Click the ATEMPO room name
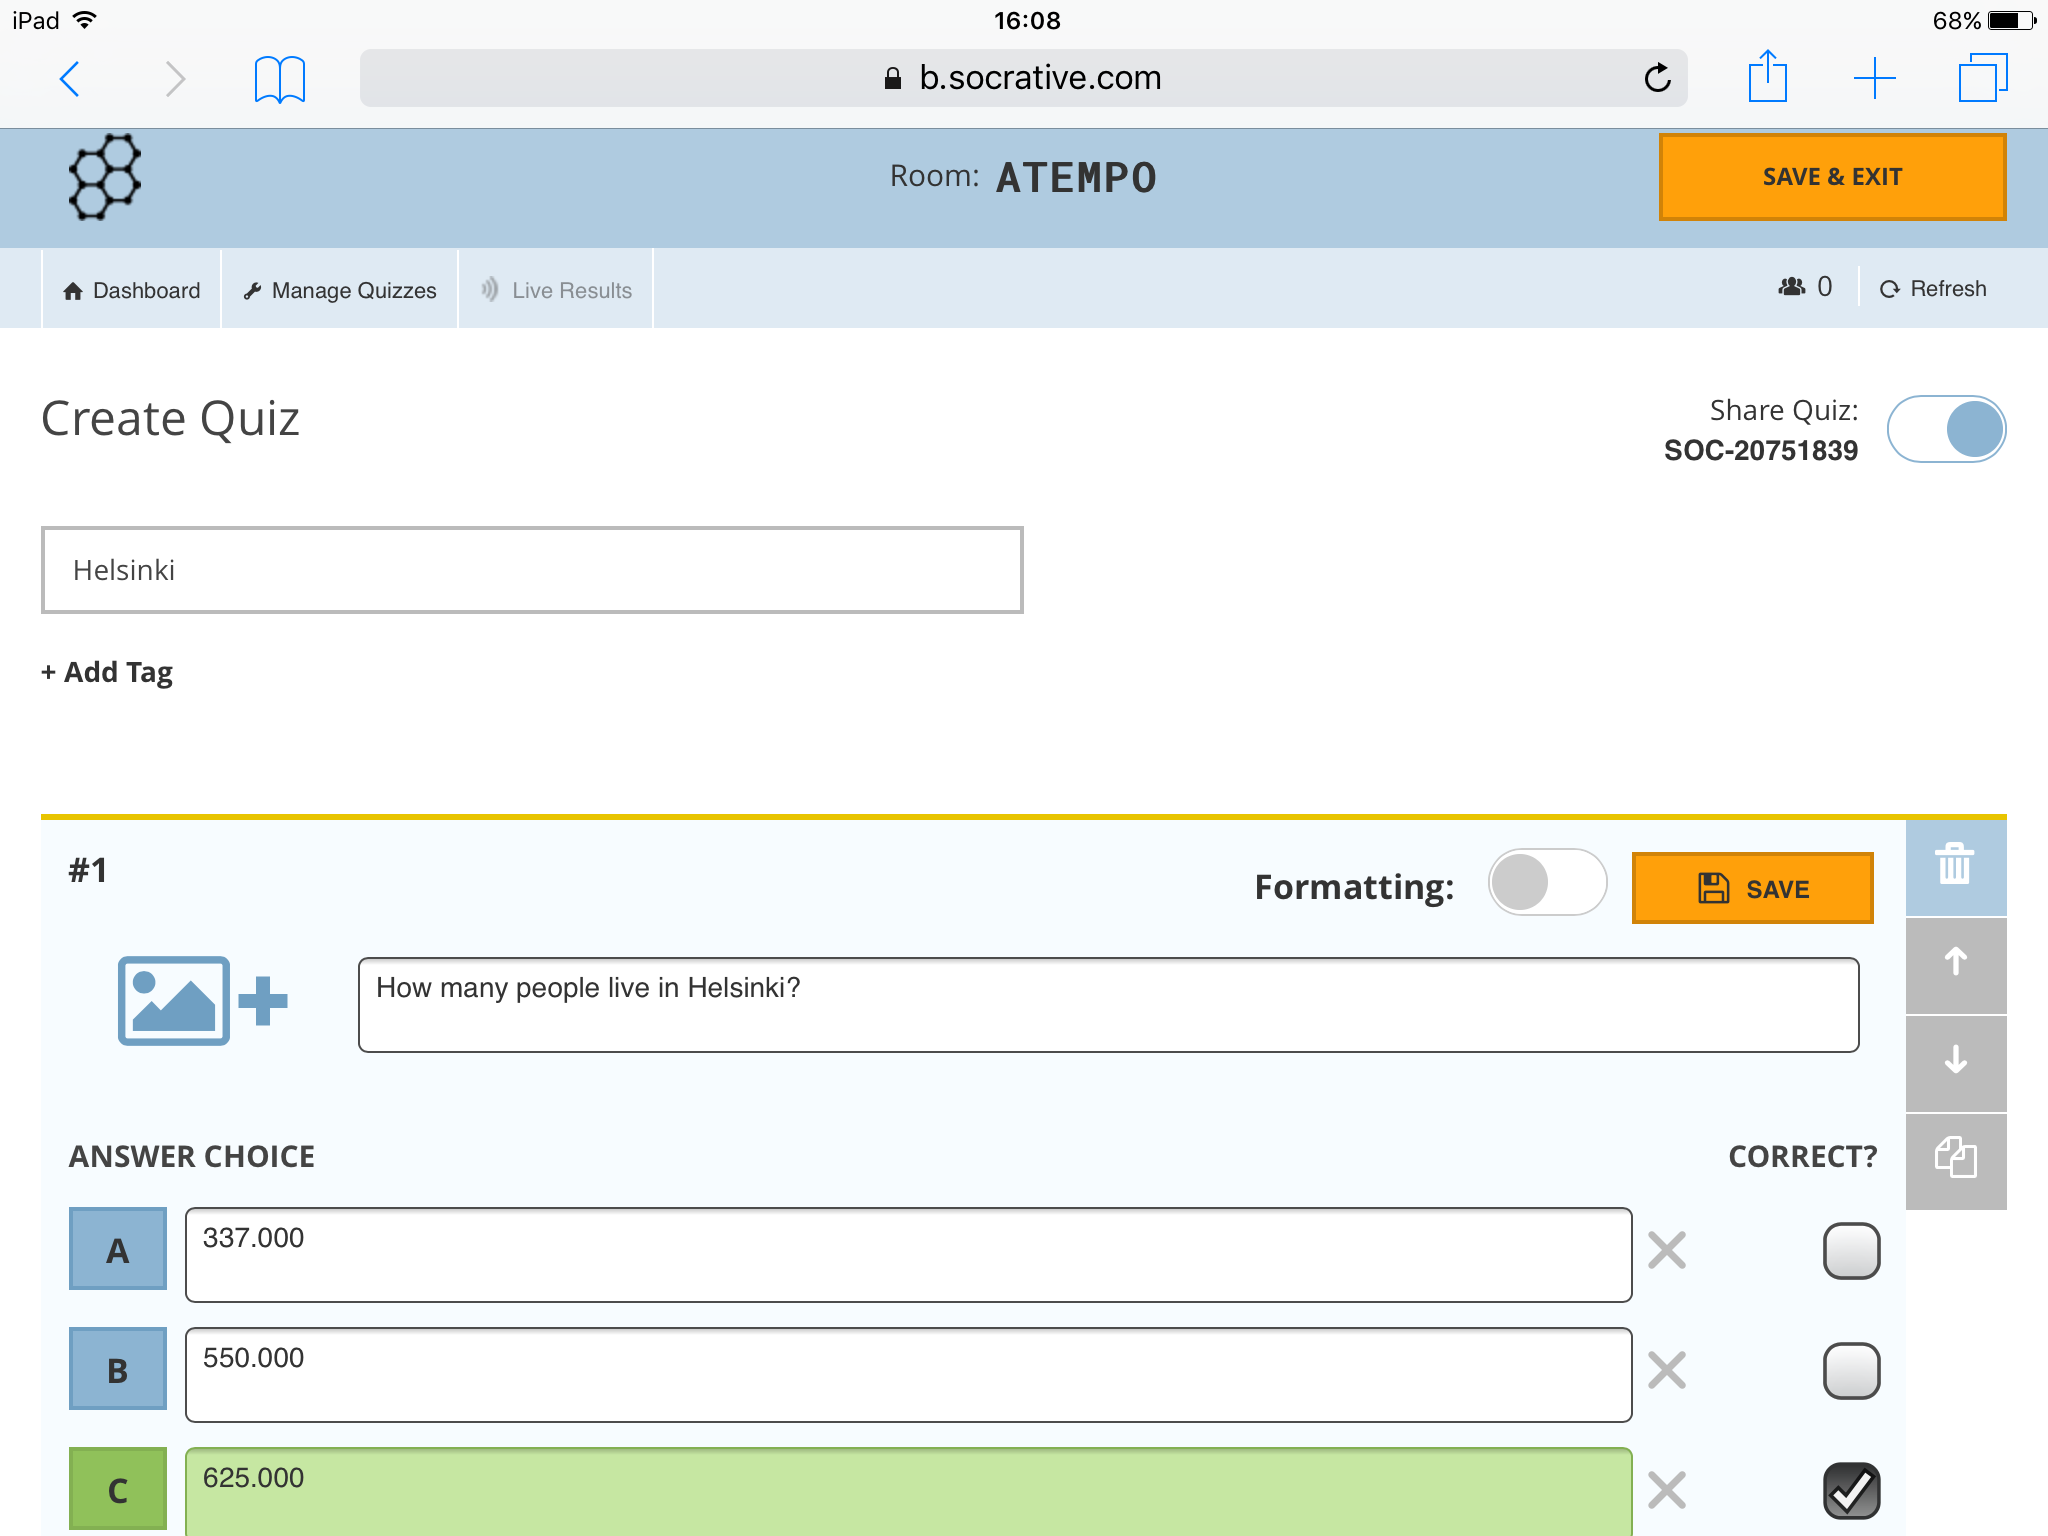This screenshot has height=1536, width=2048. point(1076,178)
